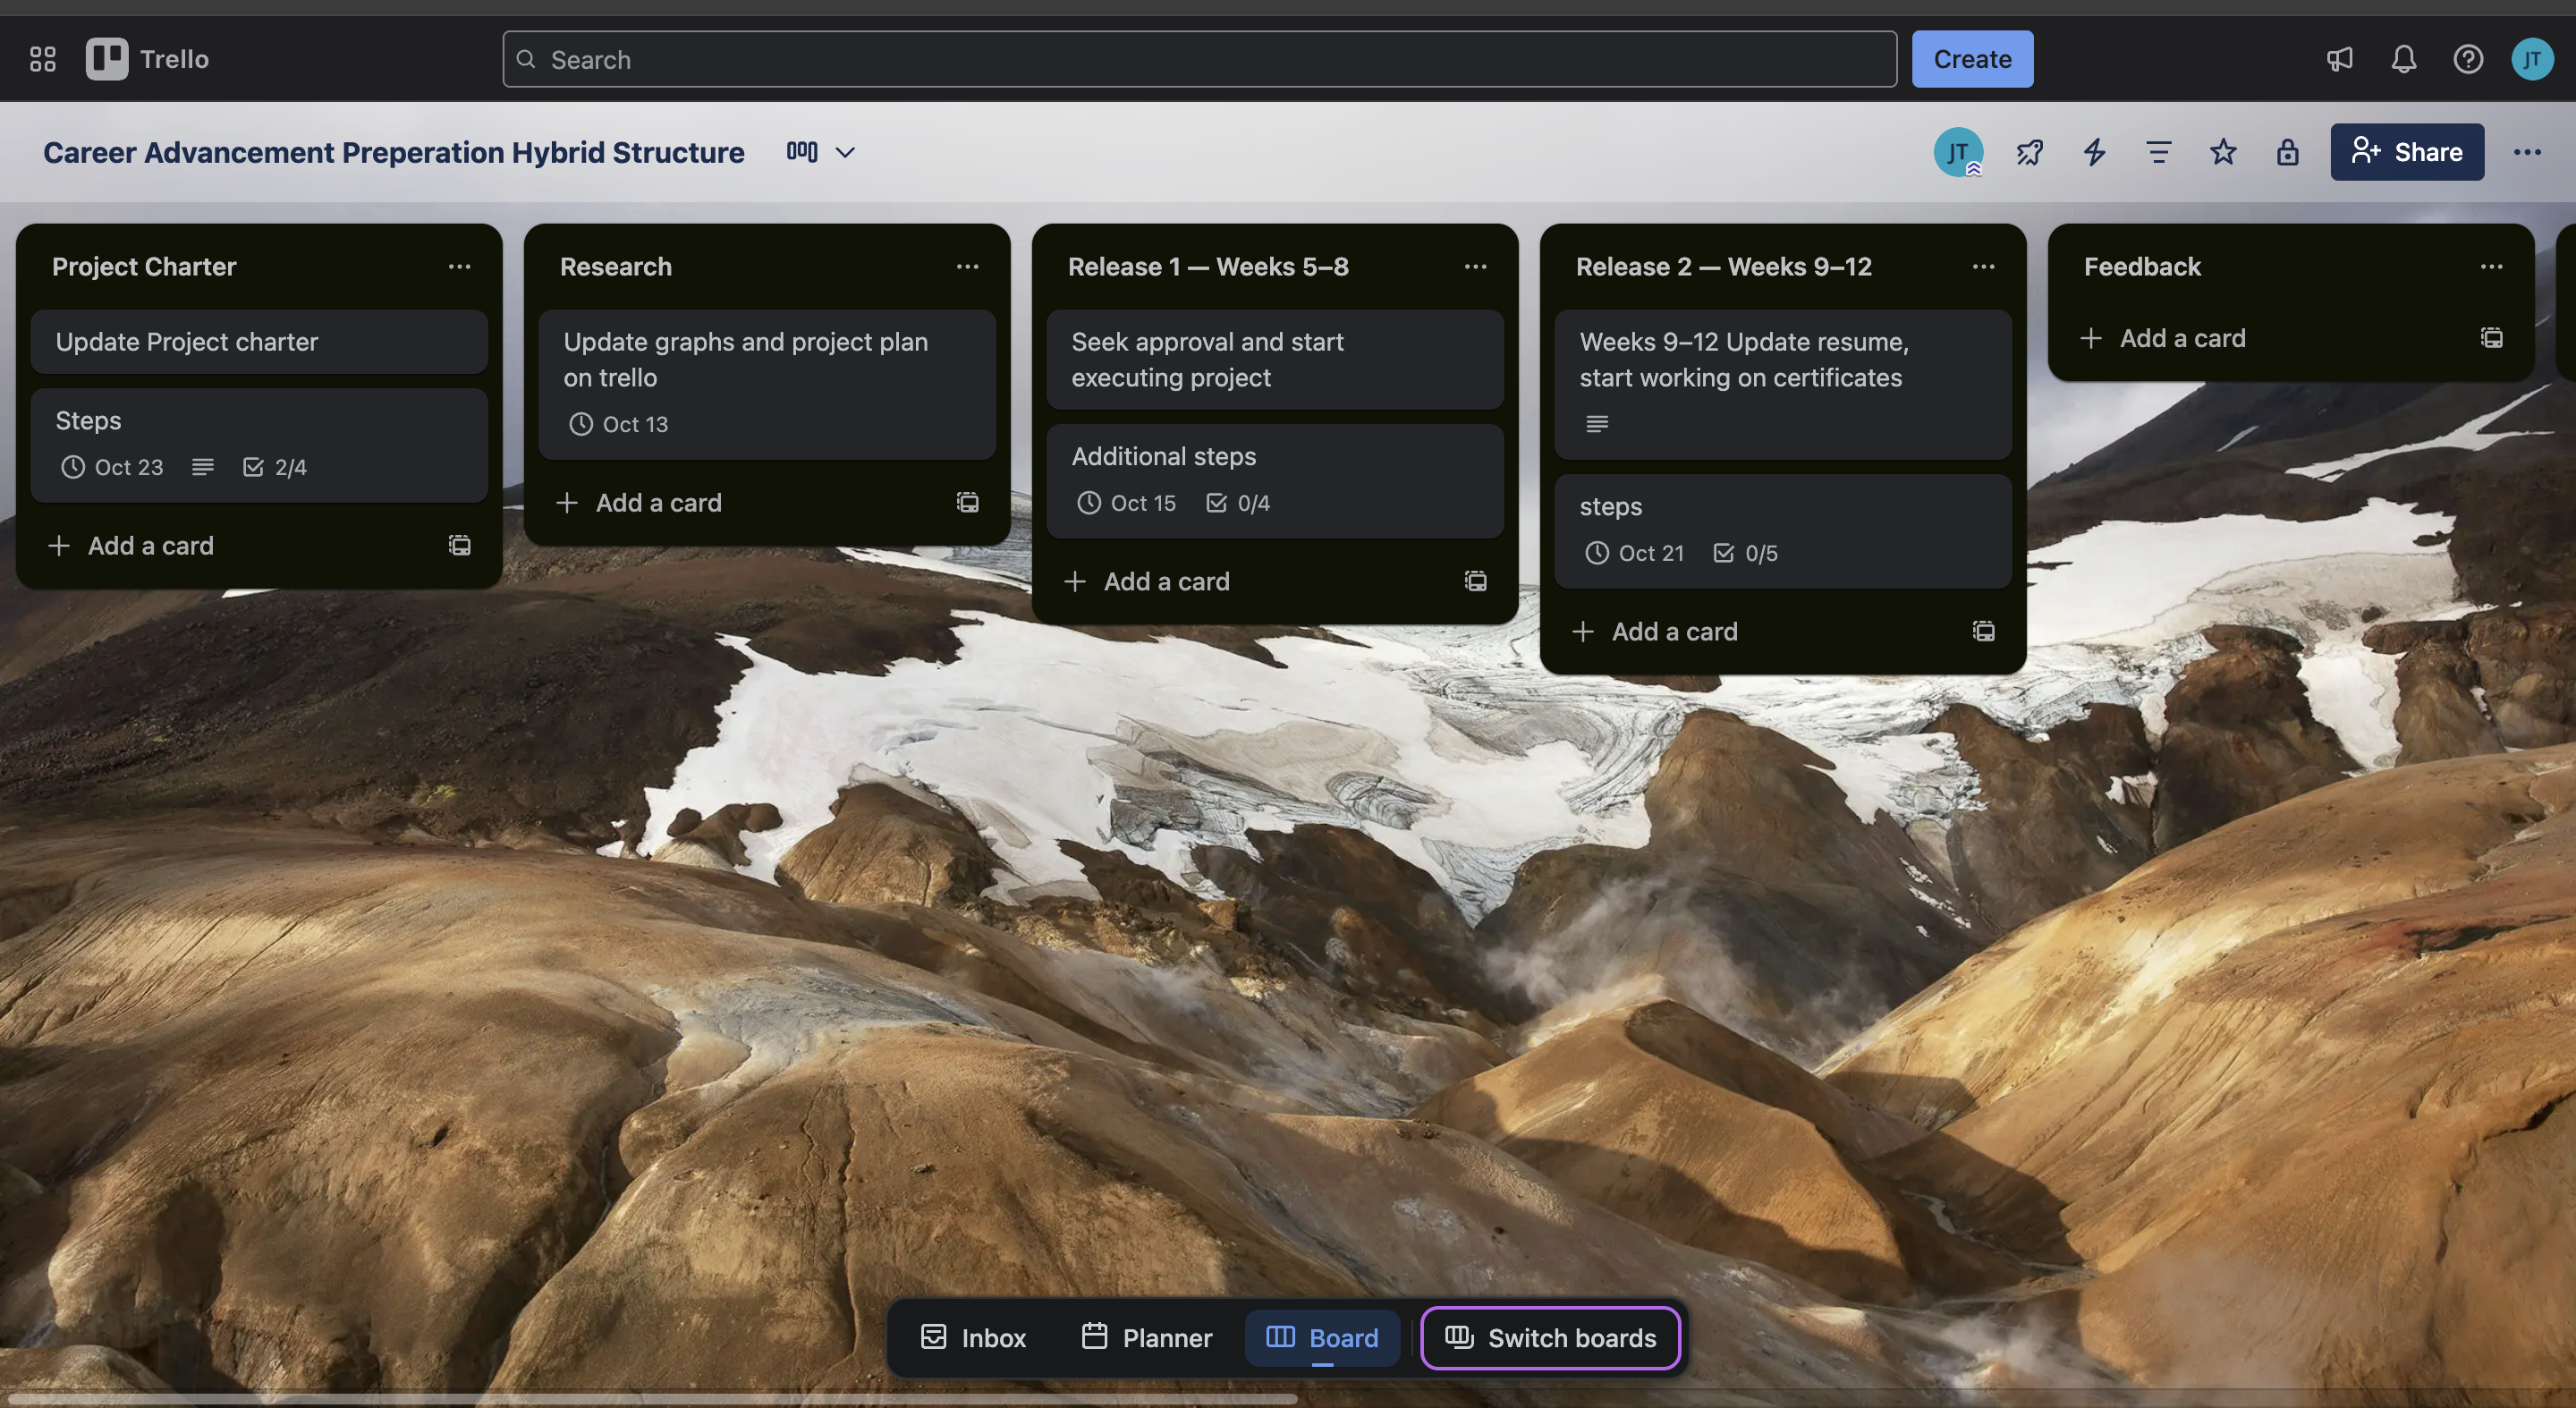This screenshot has width=2576, height=1408.
Task: Open the notifications bell
Action: click(2403, 59)
